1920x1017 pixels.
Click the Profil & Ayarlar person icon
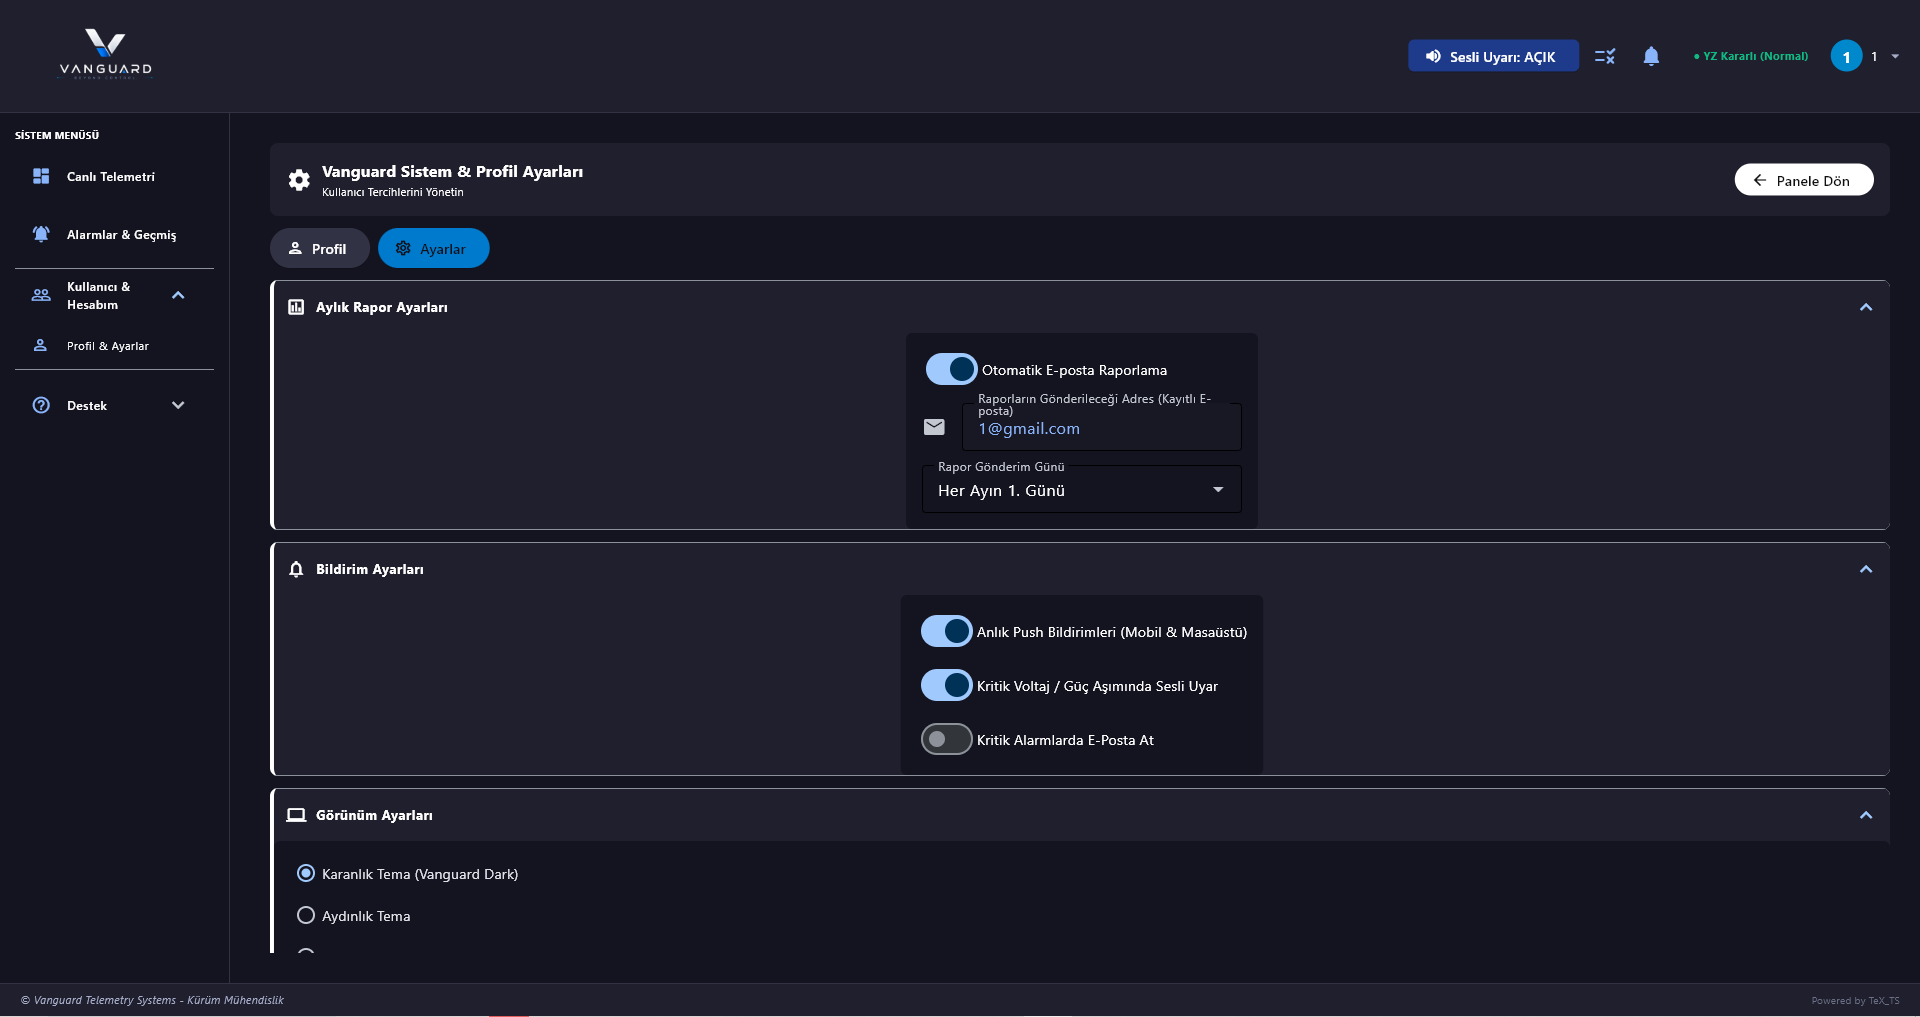click(41, 345)
